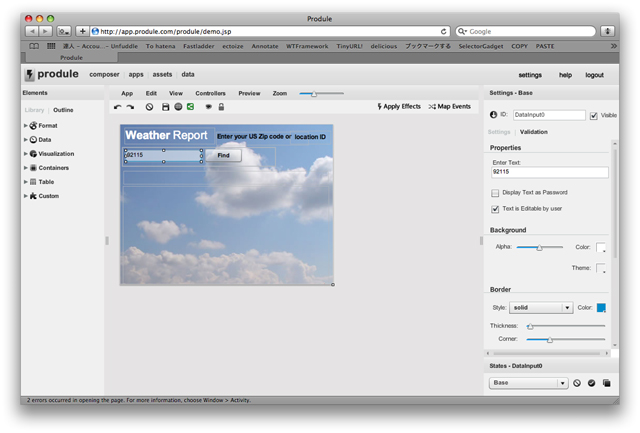640x433 pixels.
Task: Click the delete state circle icon
Action: (577, 383)
